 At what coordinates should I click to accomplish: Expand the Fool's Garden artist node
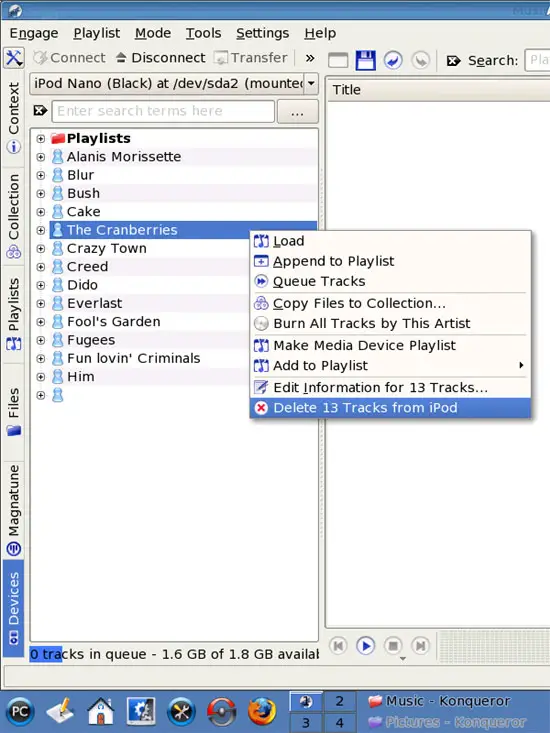[x=41, y=322]
